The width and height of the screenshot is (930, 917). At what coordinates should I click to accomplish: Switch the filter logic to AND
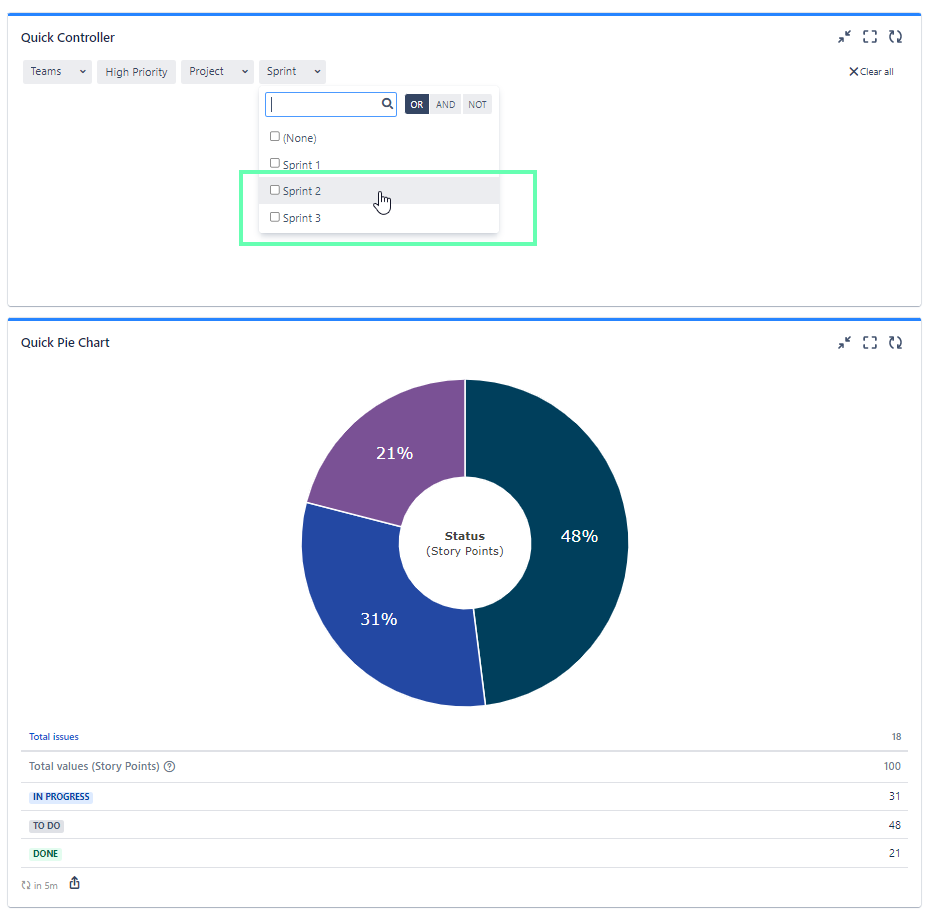(x=445, y=103)
